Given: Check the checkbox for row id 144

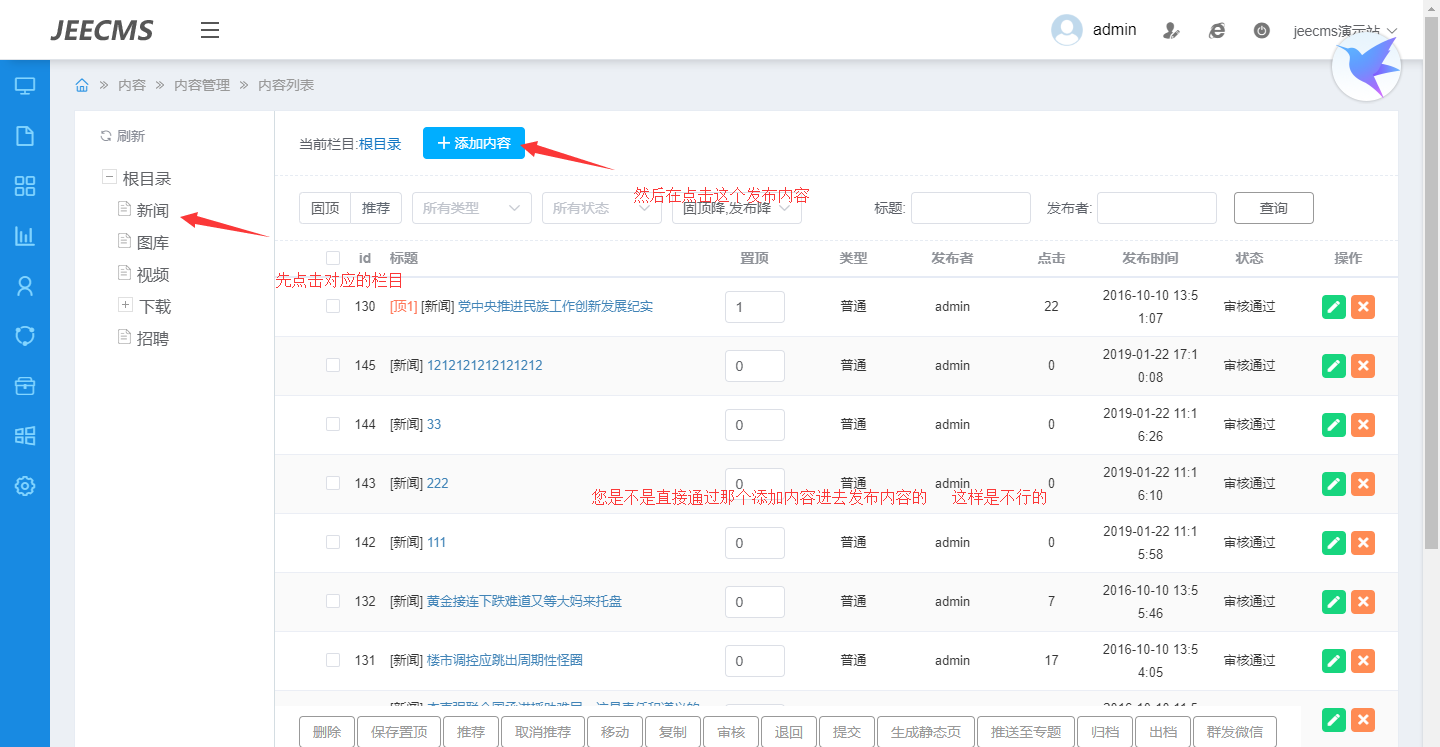Looking at the screenshot, I should (x=333, y=424).
